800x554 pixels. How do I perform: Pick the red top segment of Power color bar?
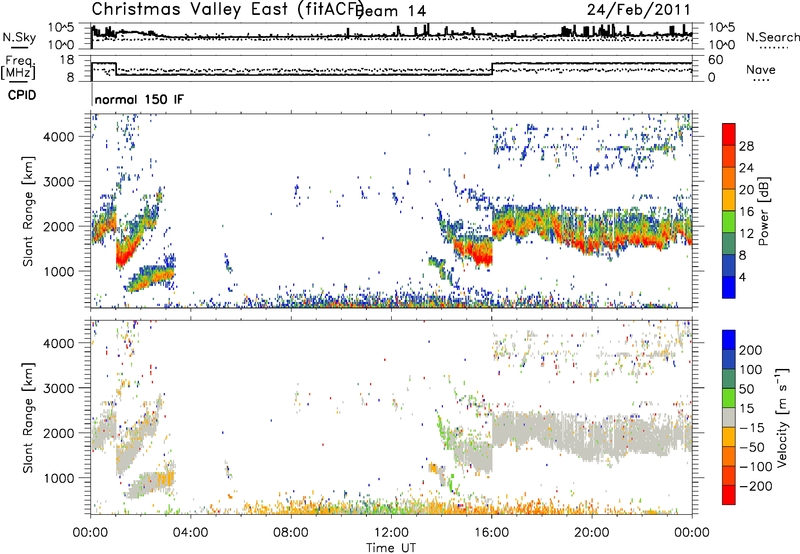click(x=729, y=134)
